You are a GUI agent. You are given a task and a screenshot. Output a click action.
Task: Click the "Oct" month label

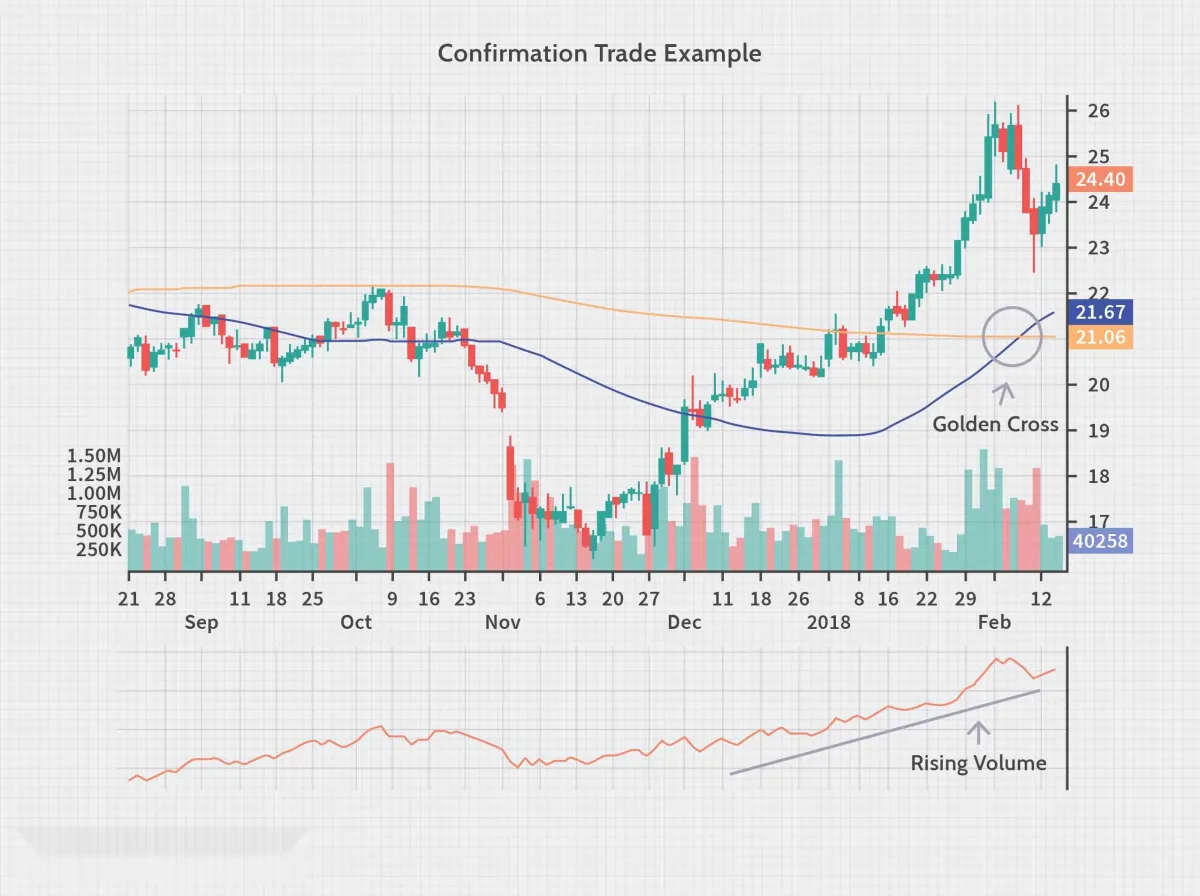point(355,622)
